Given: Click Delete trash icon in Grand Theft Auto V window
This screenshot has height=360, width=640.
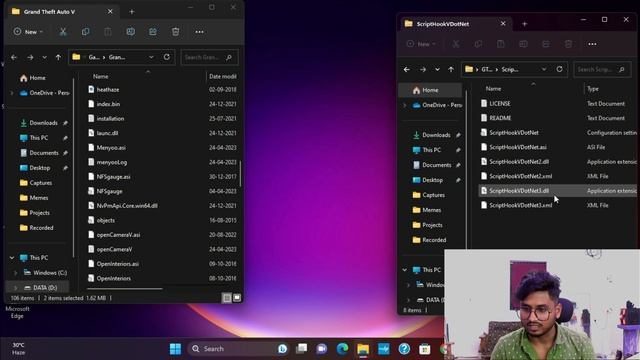Looking at the screenshot, I should click(176, 32).
